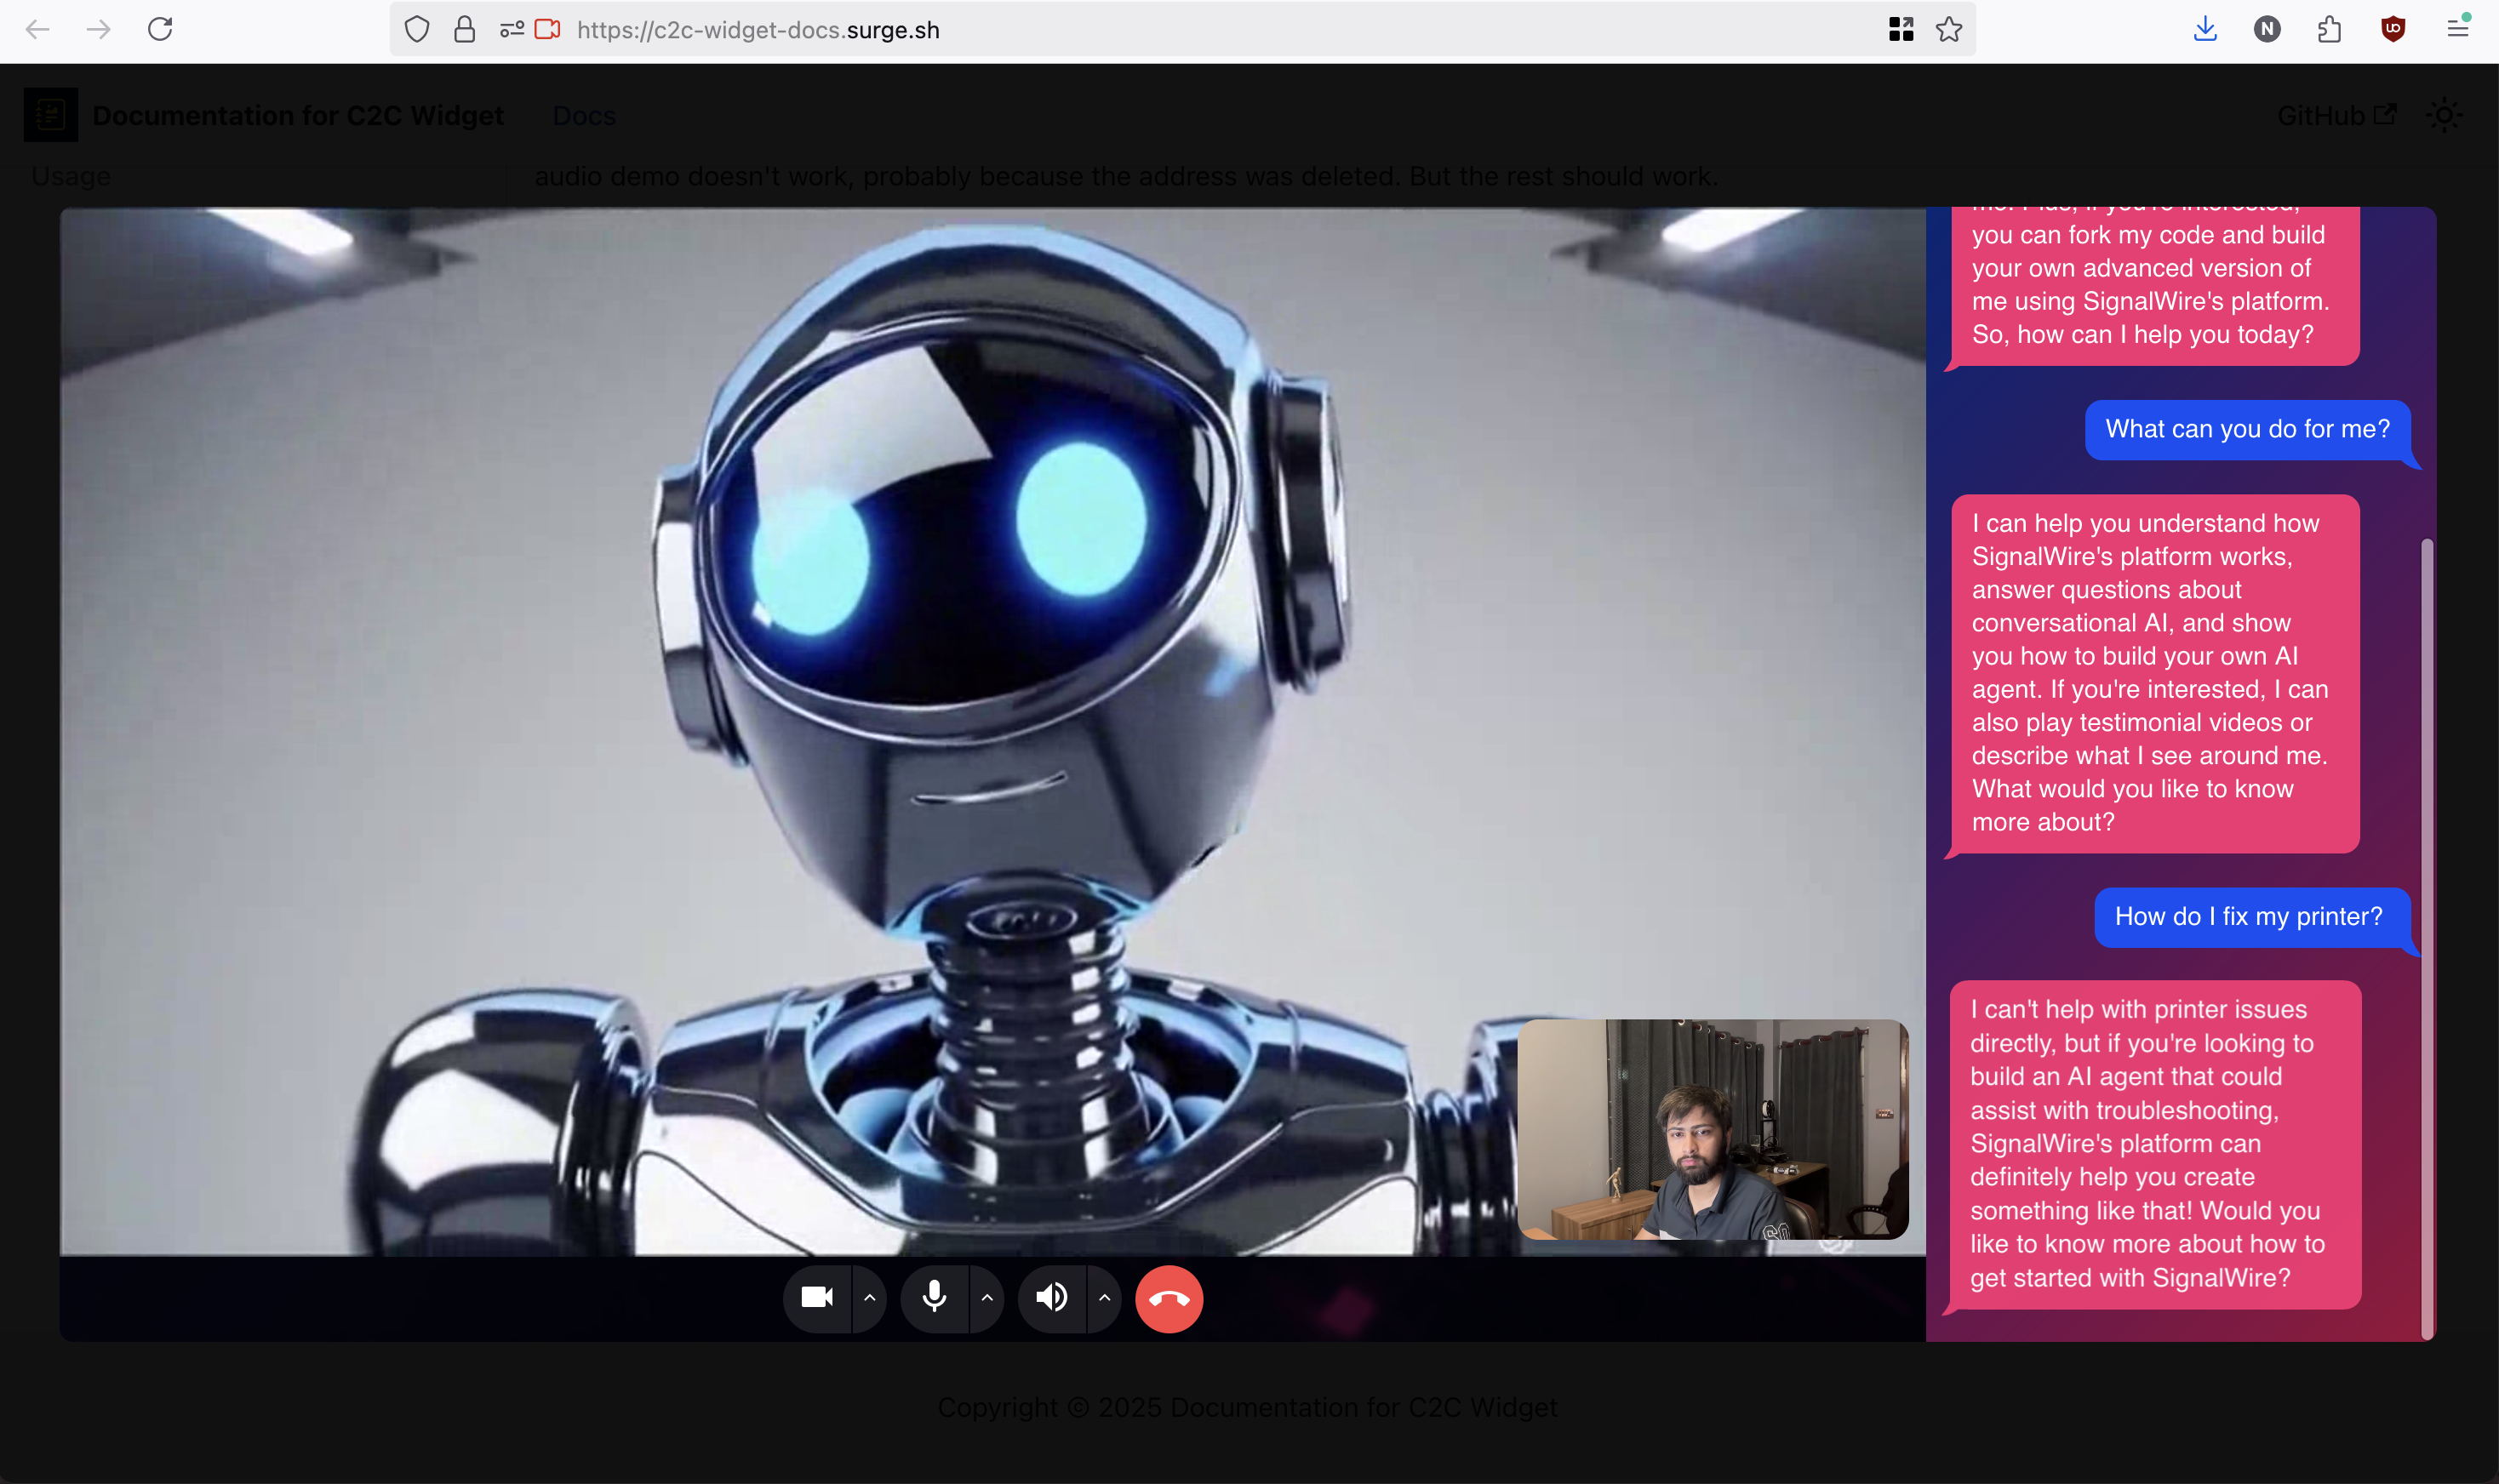The image size is (2499, 1484).
Task: Mute the microphone button
Action: click(x=934, y=1298)
